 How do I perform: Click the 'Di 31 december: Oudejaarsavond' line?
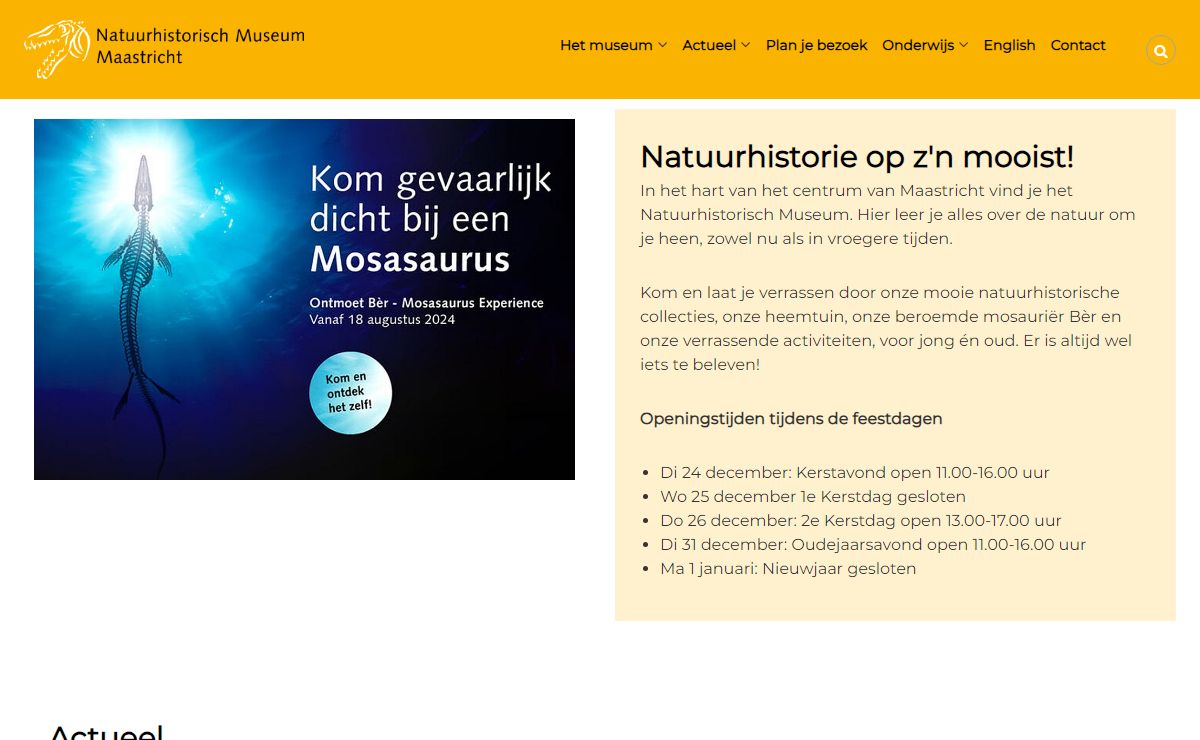point(873,544)
